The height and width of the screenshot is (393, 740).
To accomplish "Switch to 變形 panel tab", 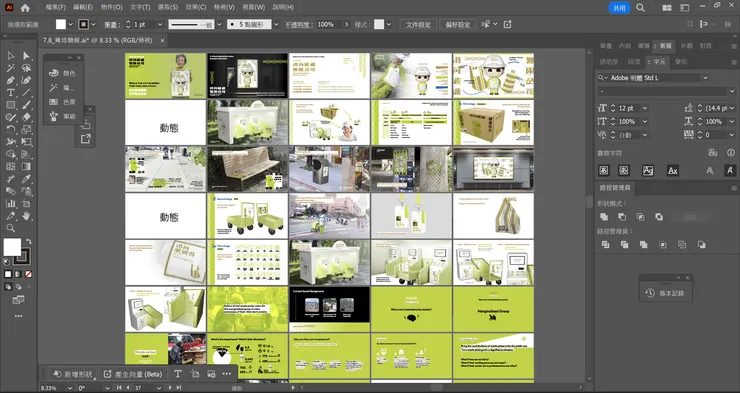I will tap(681, 61).
